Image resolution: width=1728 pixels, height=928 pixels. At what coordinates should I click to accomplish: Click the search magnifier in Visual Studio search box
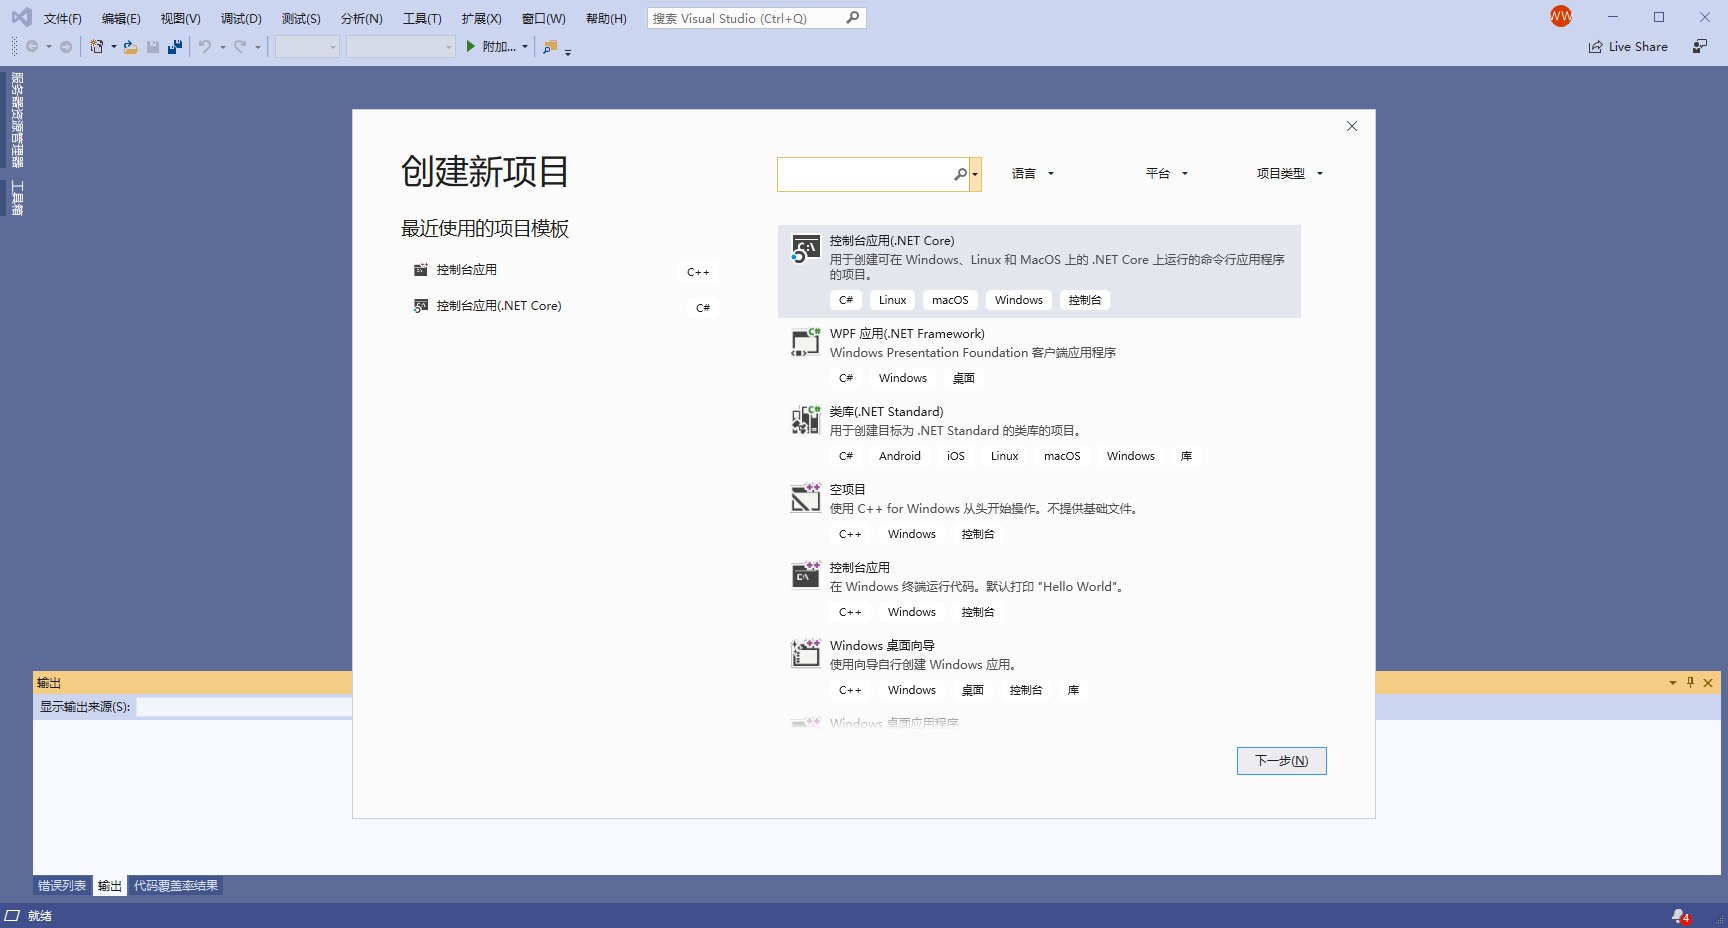pyautogui.click(x=853, y=18)
